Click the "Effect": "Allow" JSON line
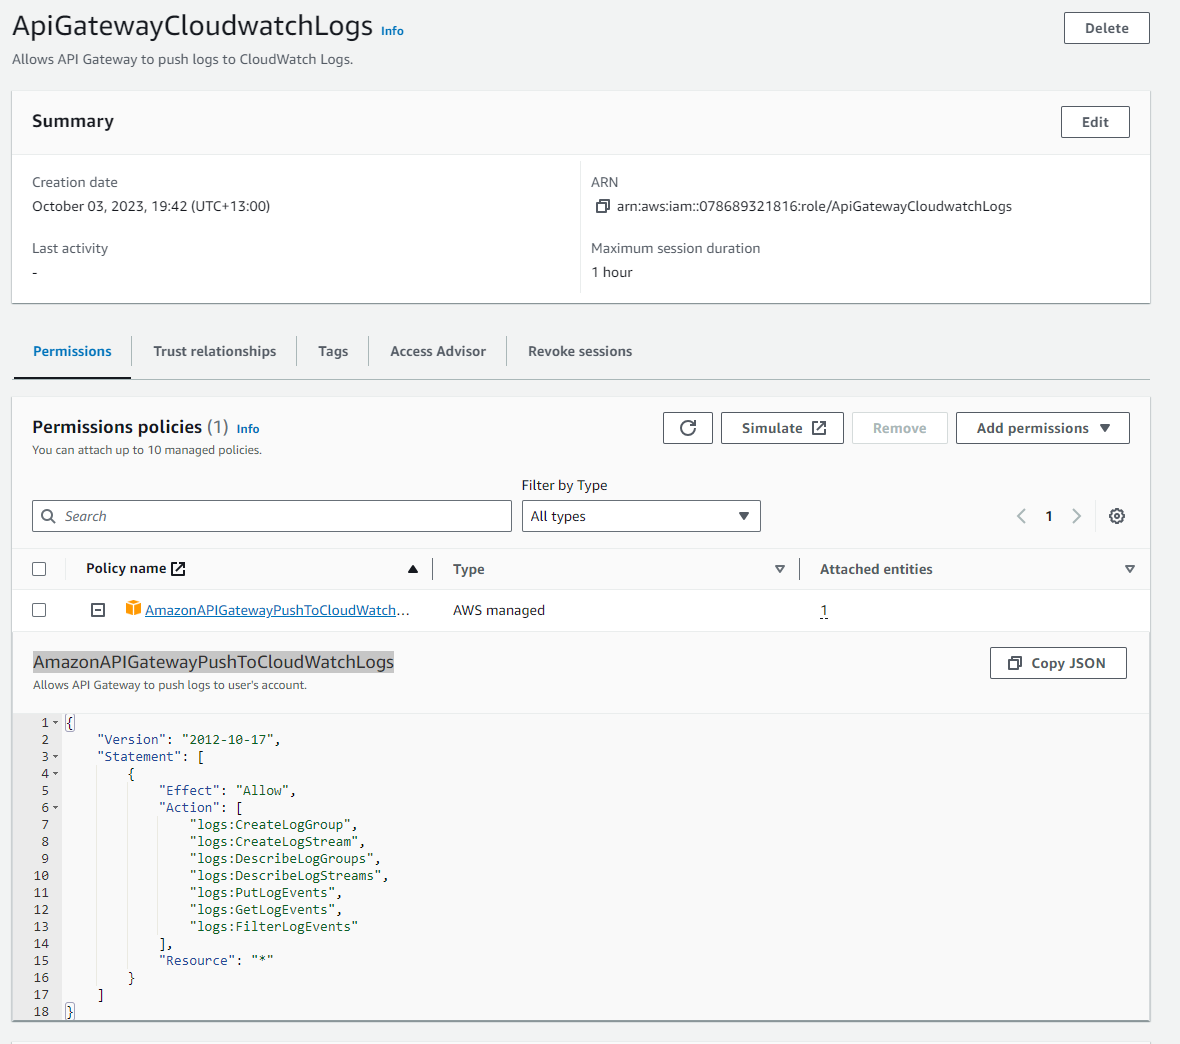 point(227,790)
